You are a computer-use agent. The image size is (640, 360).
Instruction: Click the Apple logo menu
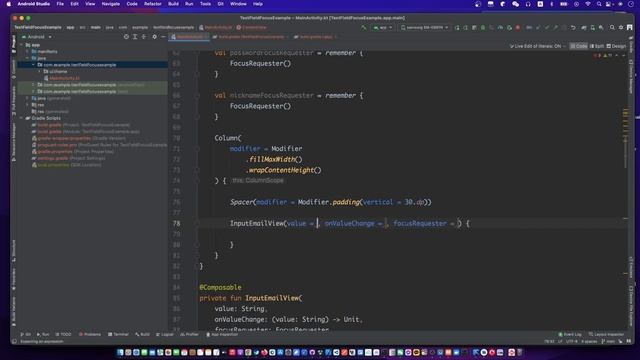[8, 4]
